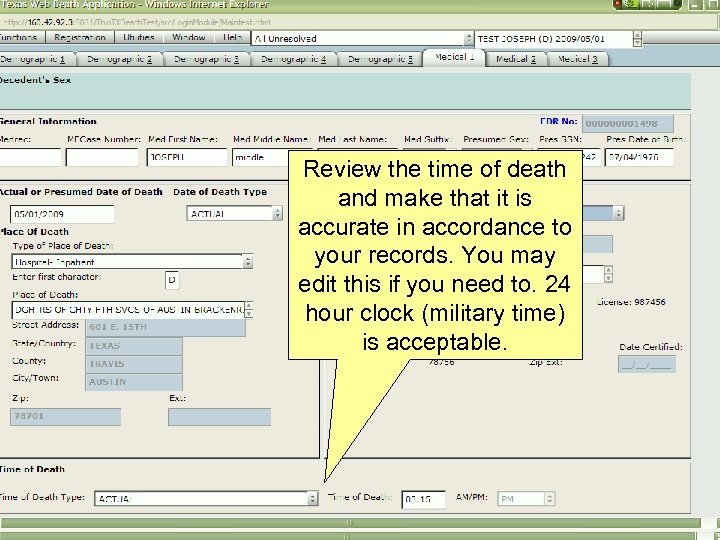The image size is (720, 540).
Task: Expand the All Unresolved dropdown
Action: pos(468,39)
